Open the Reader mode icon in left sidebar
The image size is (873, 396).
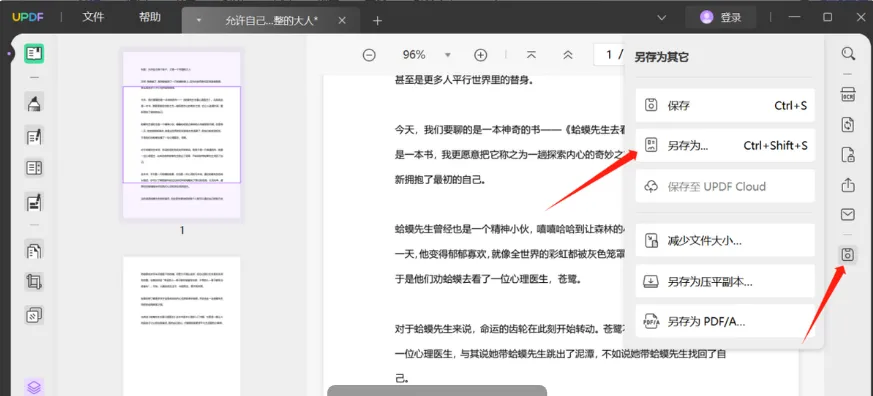click(34, 53)
